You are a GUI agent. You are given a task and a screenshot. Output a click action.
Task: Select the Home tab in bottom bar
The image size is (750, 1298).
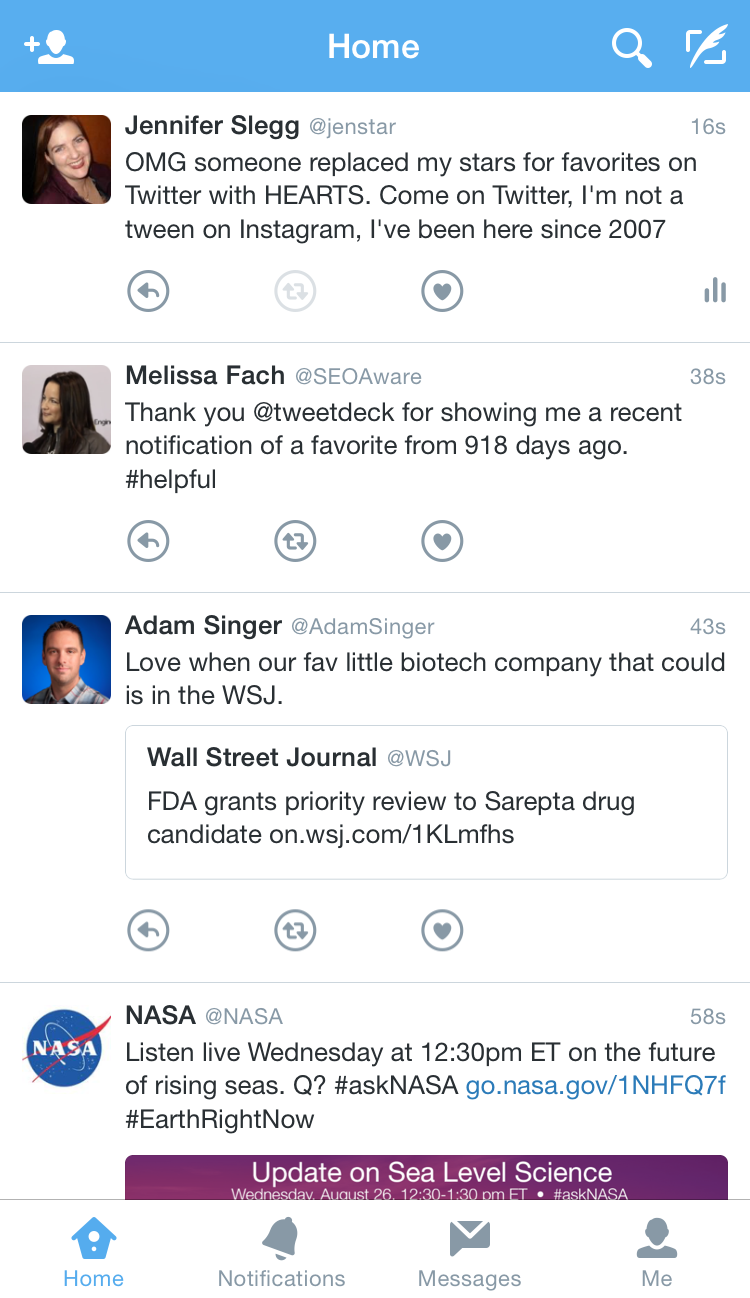[x=93, y=1251]
